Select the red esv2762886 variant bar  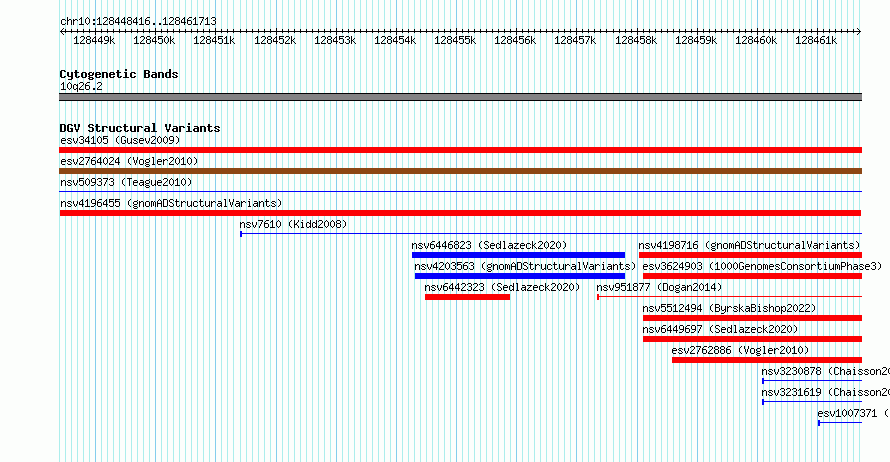[767, 360]
